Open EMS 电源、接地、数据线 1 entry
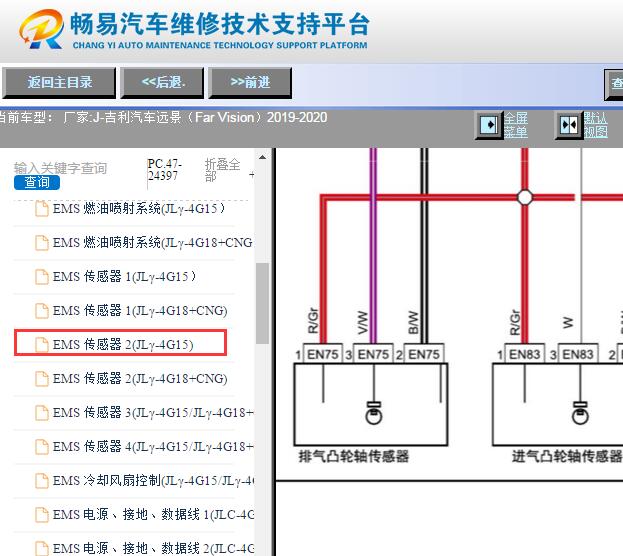The image size is (623, 556). pyautogui.click(x=153, y=514)
